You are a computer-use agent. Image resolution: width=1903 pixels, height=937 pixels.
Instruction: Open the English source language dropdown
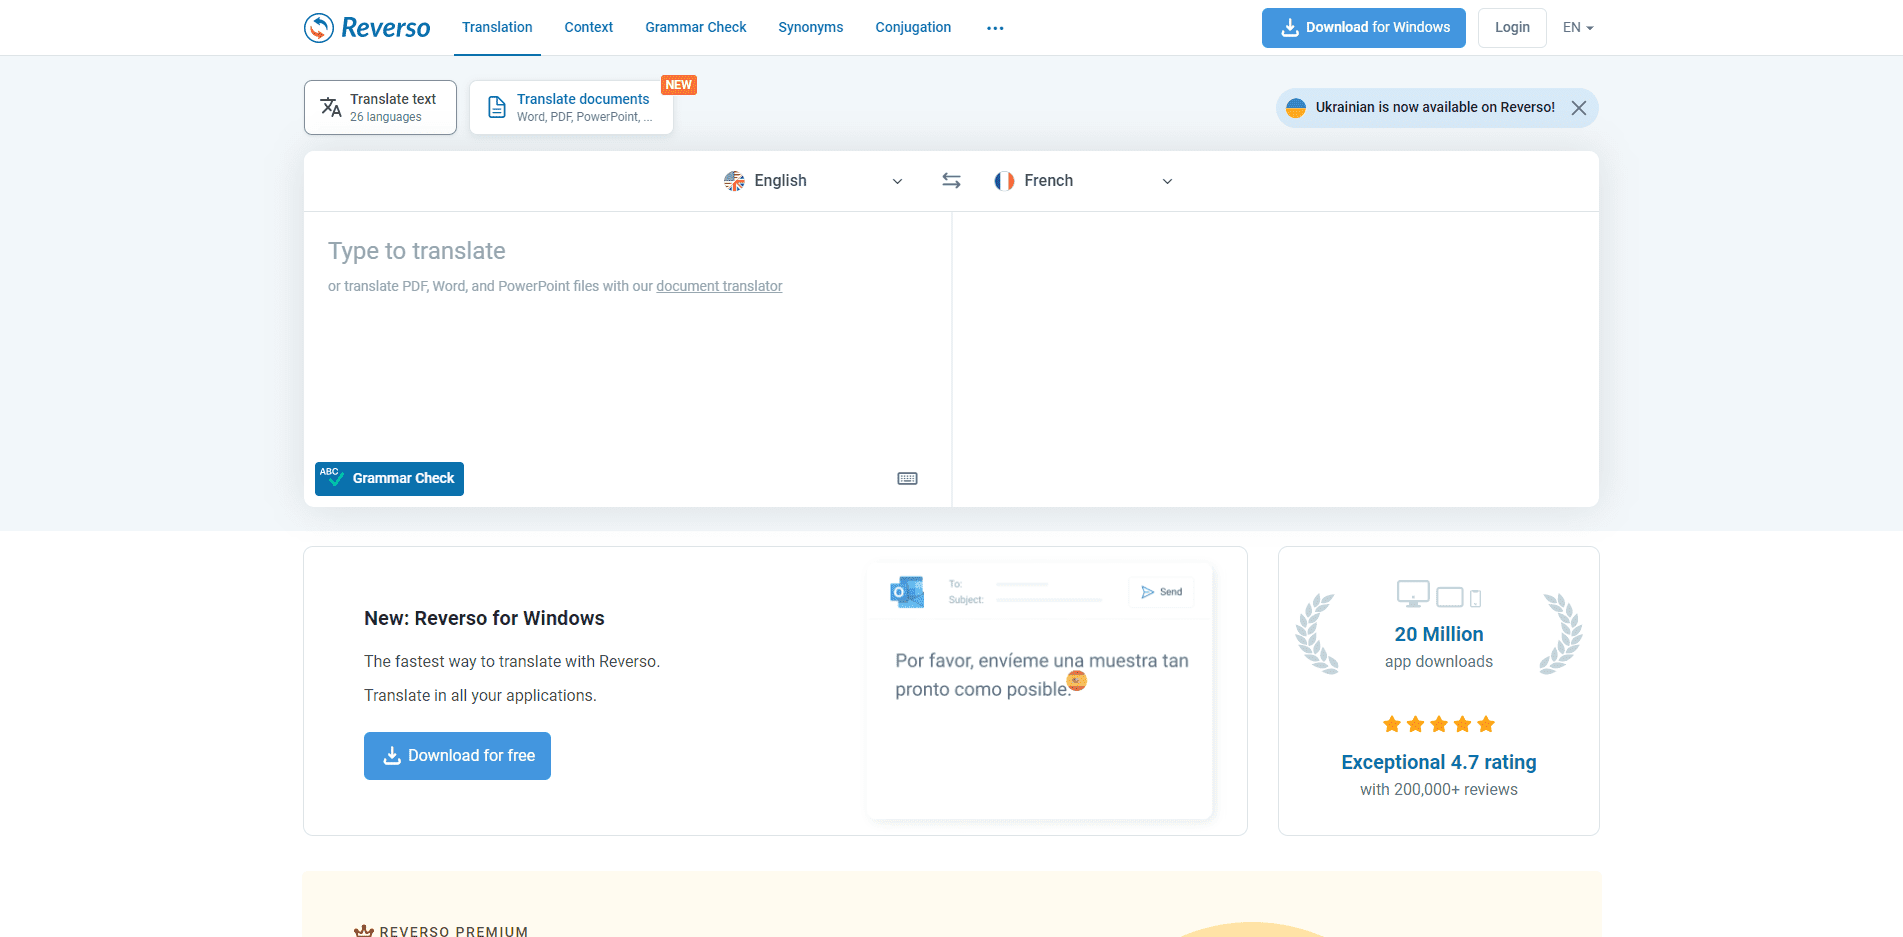(x=896, y=181)
